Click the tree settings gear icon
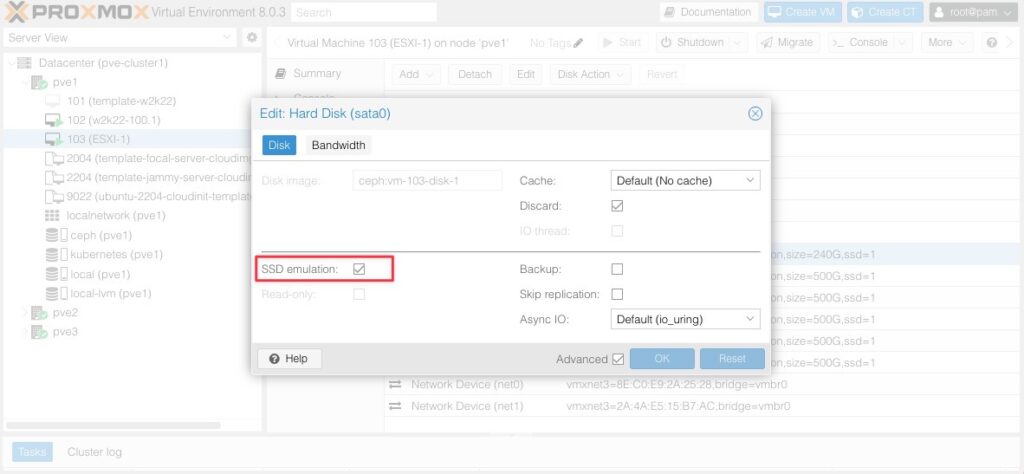The height and width of the screenshot is (474, 1024). pyautogui.click(x=251, y=38)
